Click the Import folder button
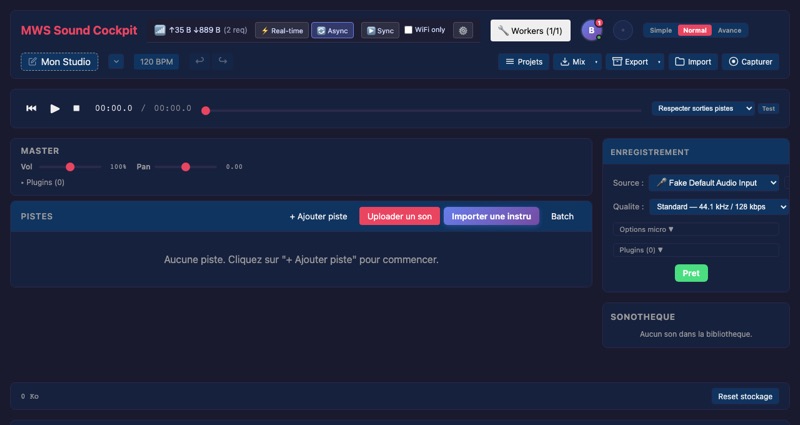The height and width of the screenshot is (425, 800). coord(693,62)
